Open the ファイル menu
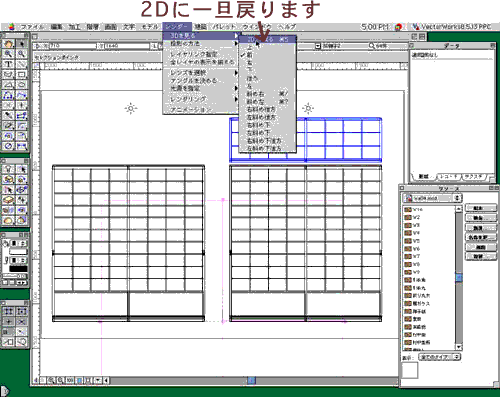This screenshot has width=500, height=397. (x=32, y=27)
